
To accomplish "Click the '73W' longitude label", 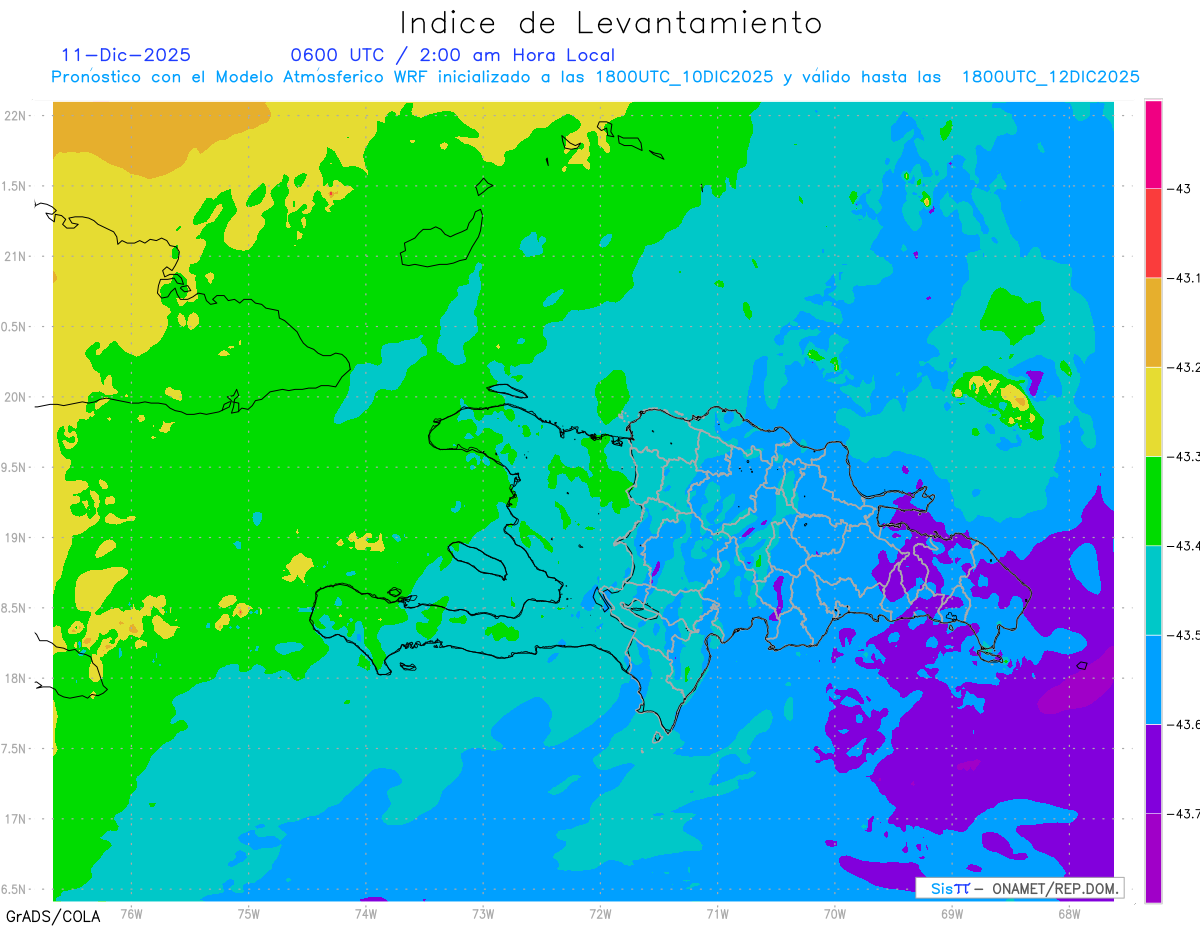I will click(x=483, y=913).
